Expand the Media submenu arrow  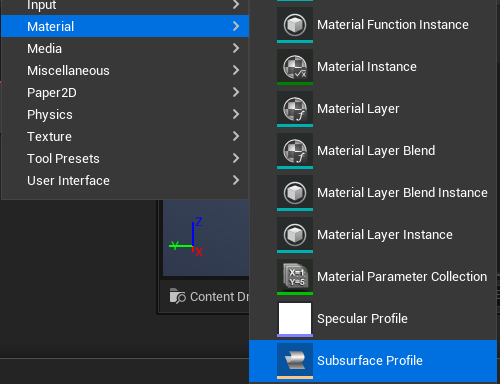coord(236,48)
